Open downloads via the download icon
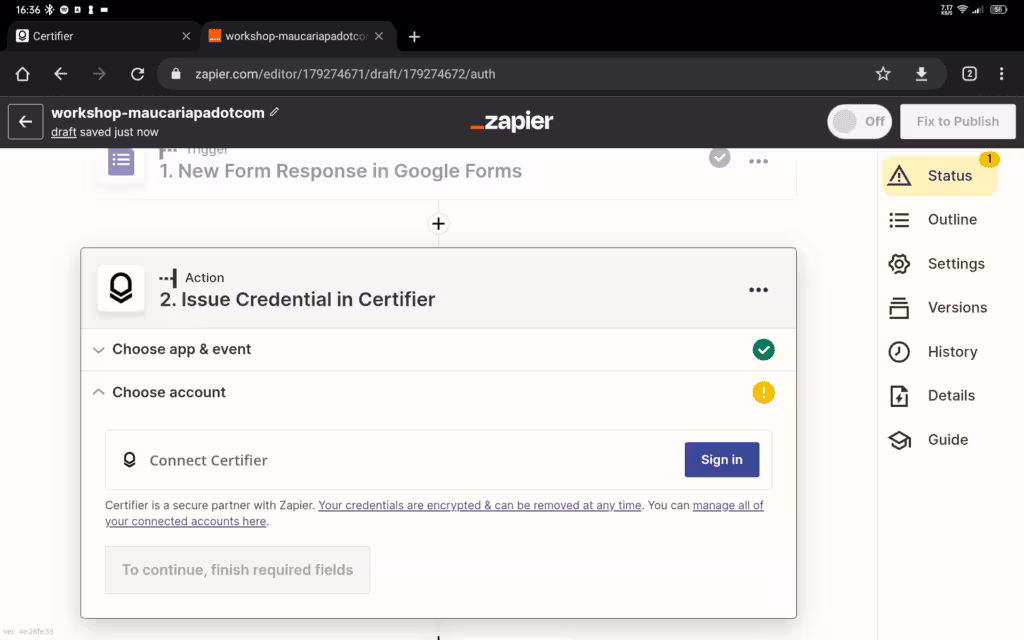 (921, 74)
